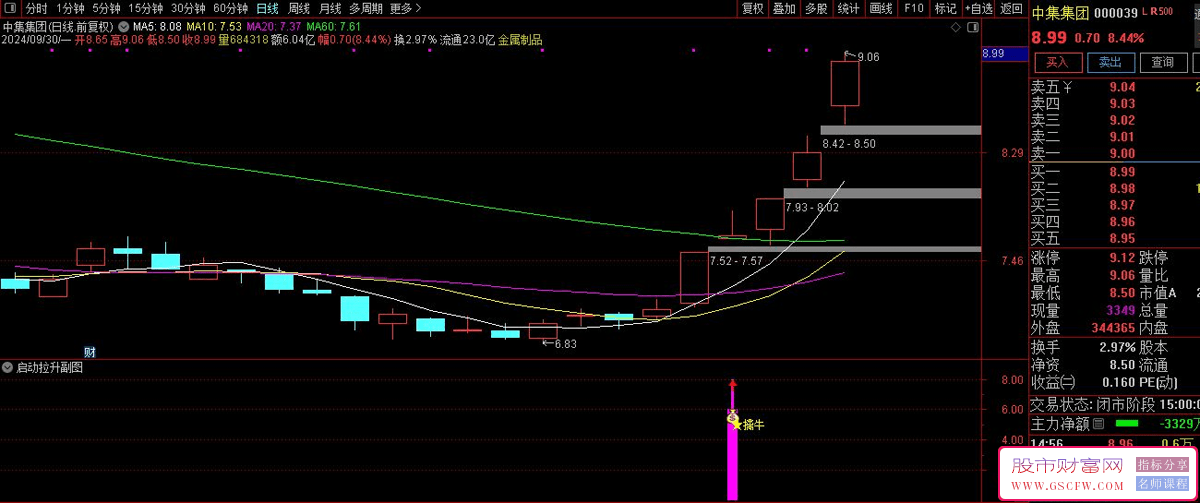Click the MA60: 7.61 indicator label
This screenshot has height=503, width=1200.
coord(334,26)
